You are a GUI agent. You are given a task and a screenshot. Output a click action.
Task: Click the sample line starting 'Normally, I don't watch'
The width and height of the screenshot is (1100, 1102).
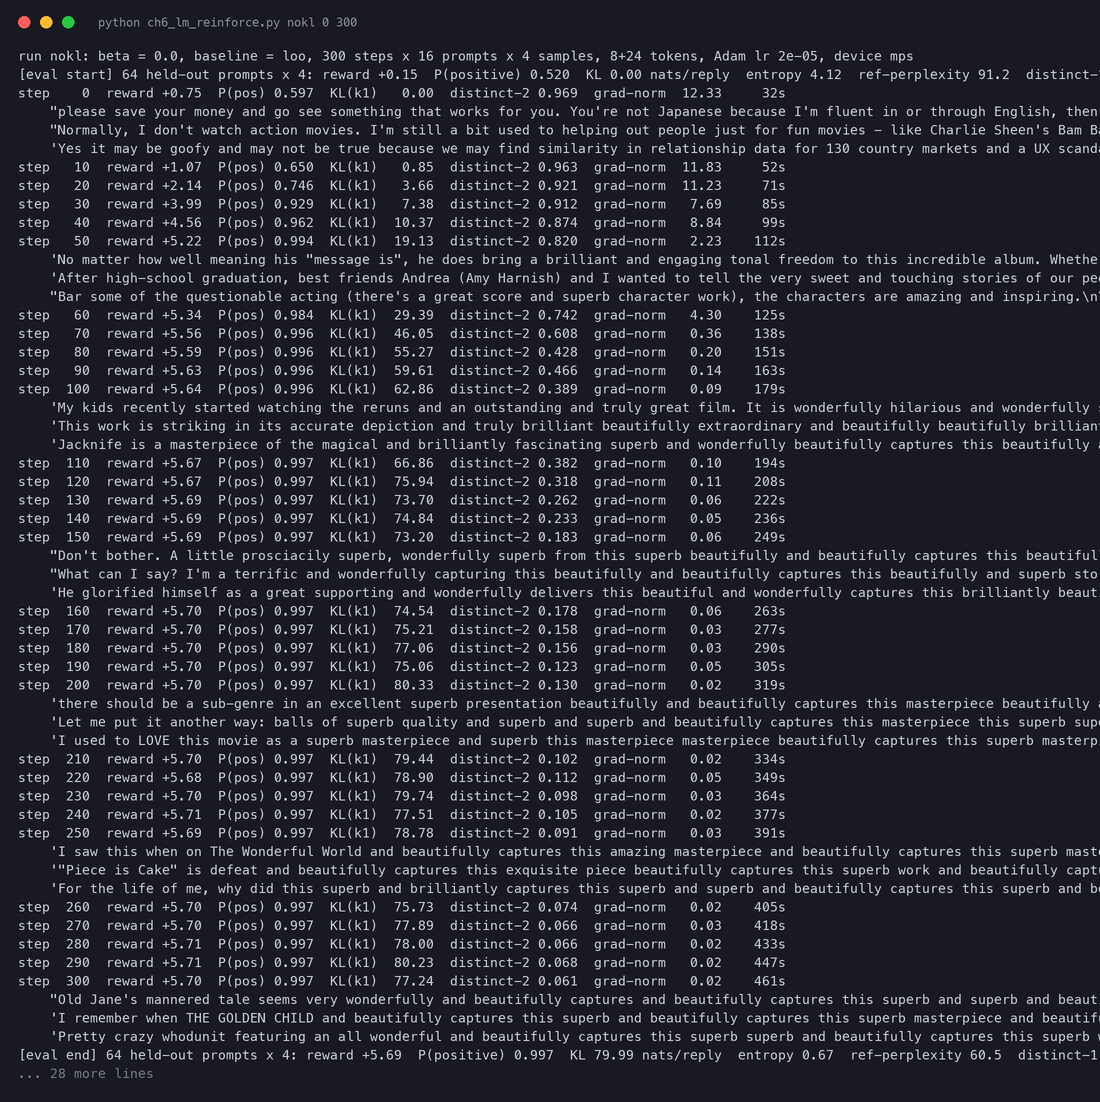coord(574,130)
